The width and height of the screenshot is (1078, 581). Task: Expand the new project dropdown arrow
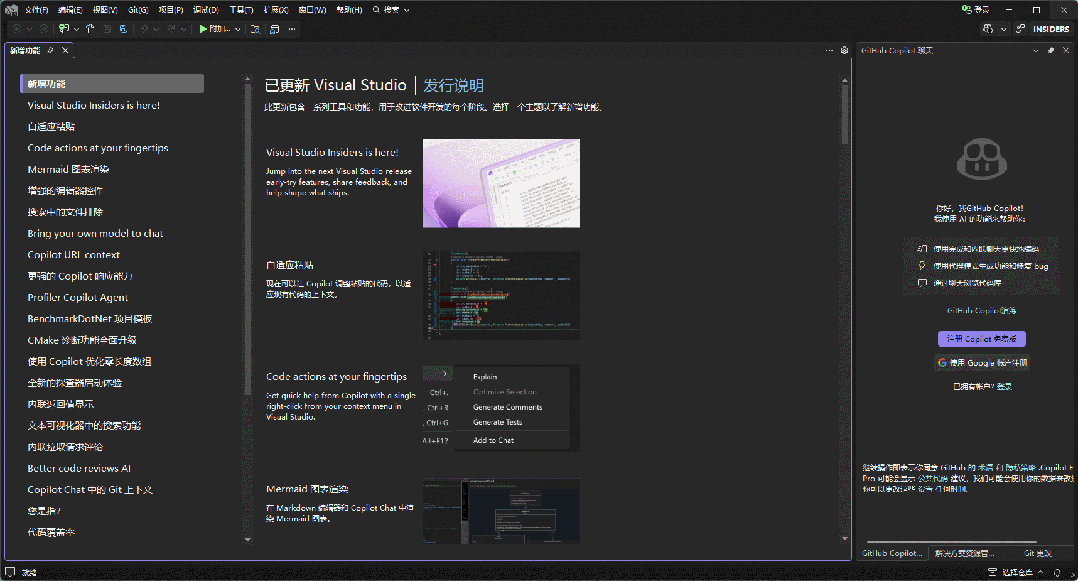[x=76, y=29]
